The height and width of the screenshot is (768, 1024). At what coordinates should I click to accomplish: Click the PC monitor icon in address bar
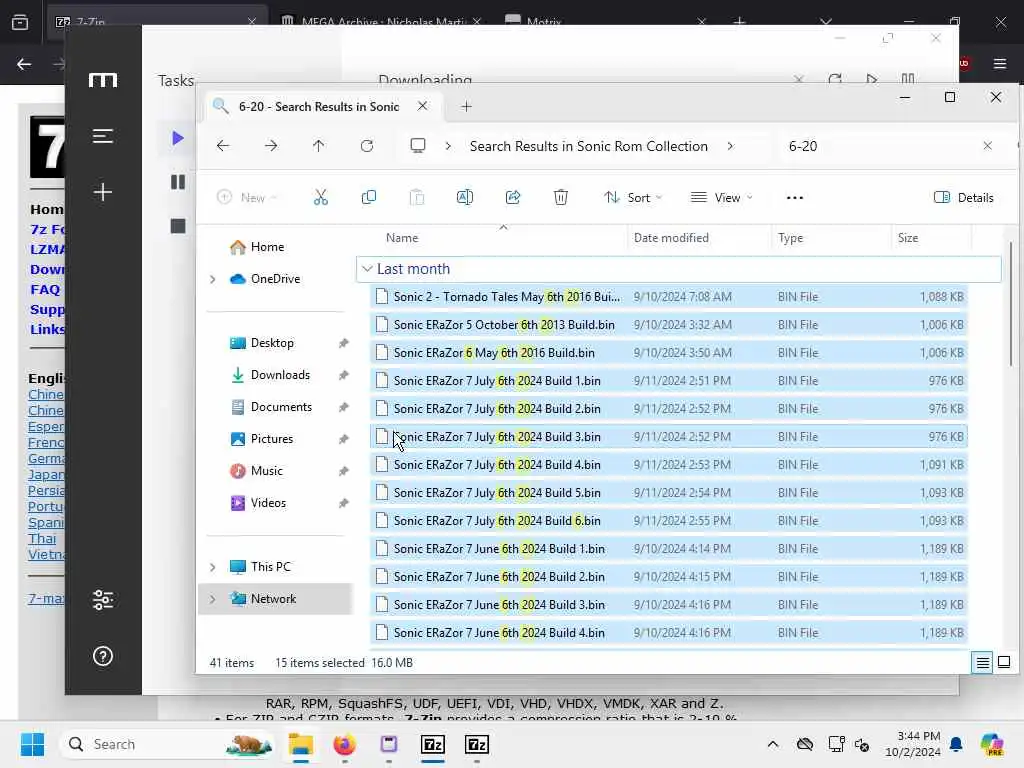tap(418, 146)
